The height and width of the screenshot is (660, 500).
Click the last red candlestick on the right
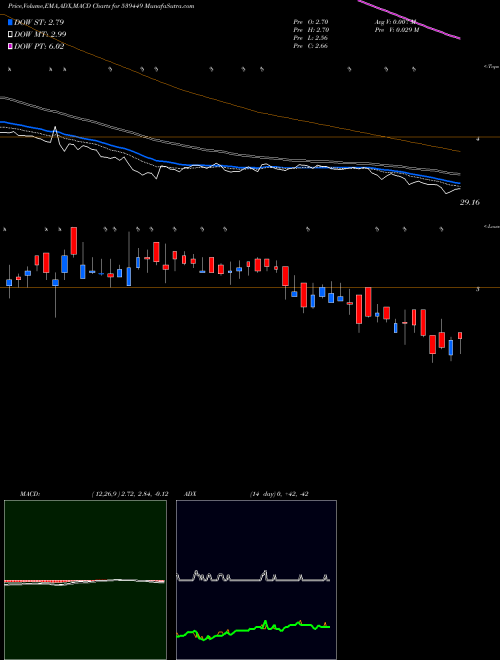tap(460, 335)
